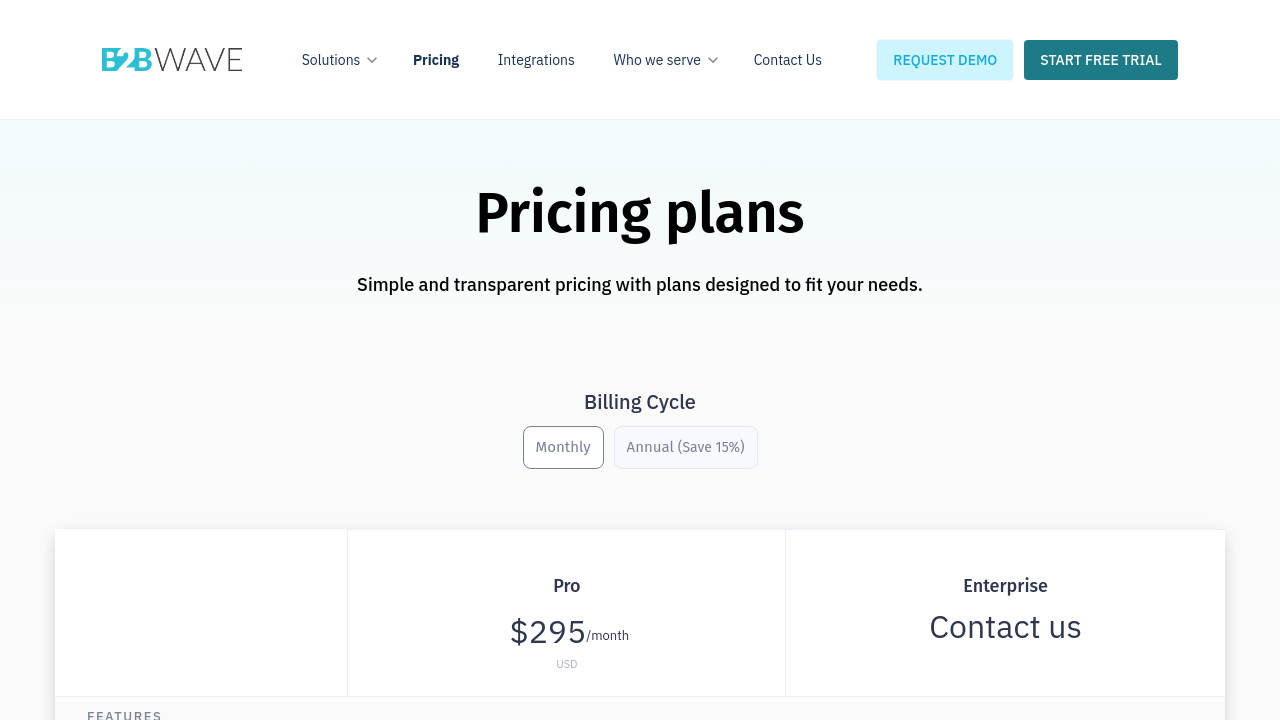Viewport: 1280px width, 720px height.
Task: Open the Integrations page
Action: pos(536,60)
